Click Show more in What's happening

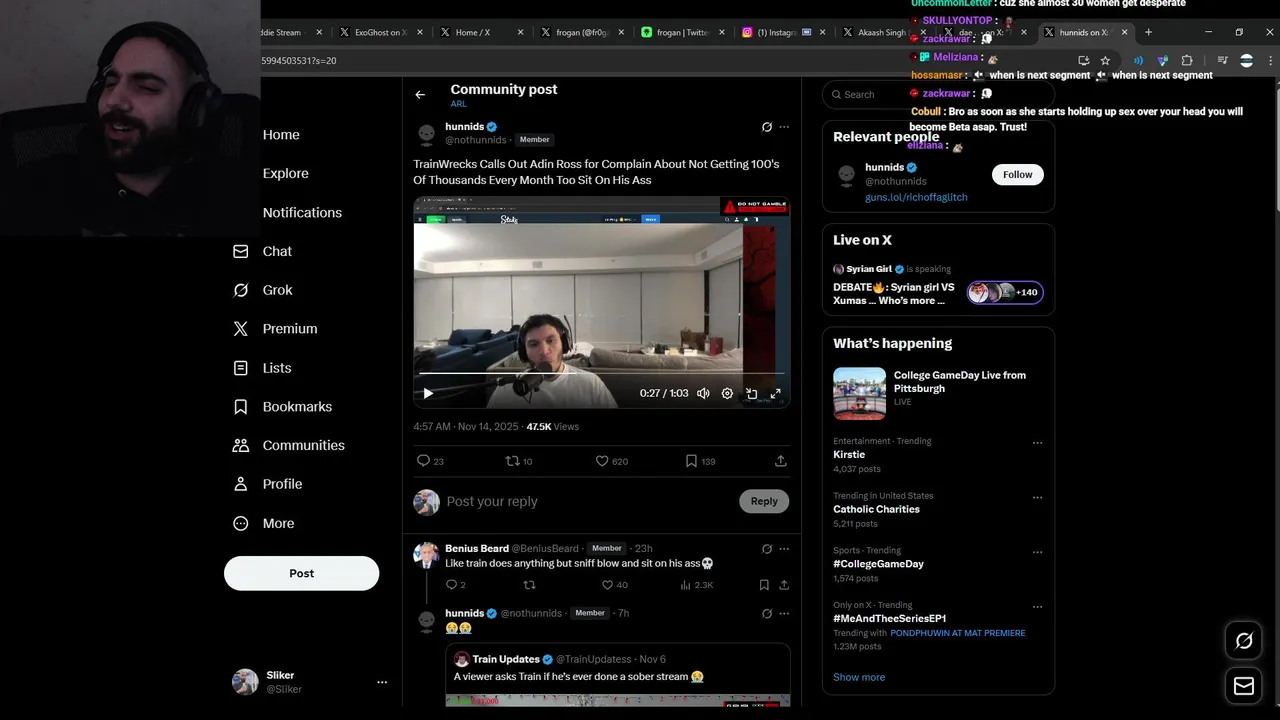coord(859,678)
